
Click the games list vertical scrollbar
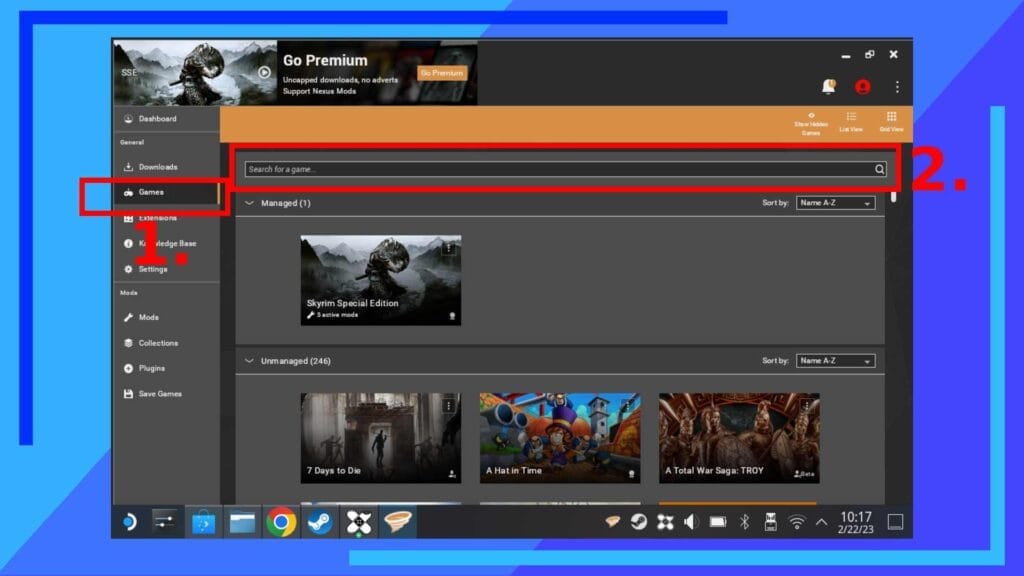point(893,196)
